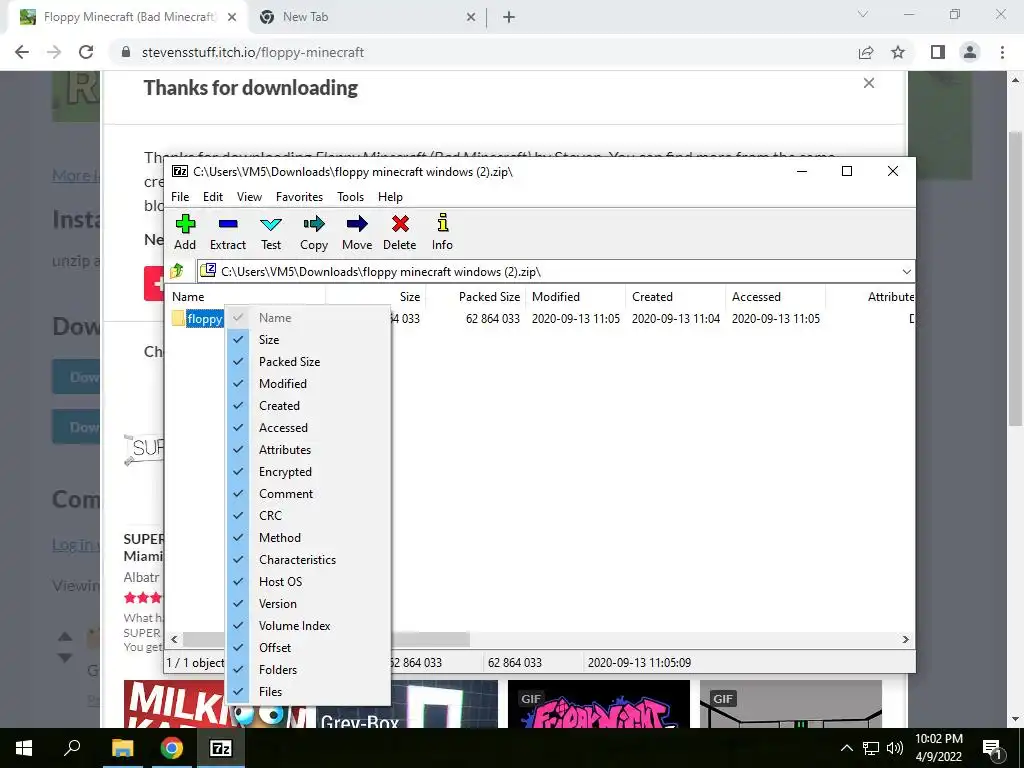This screenshot has width=1024, height=768.
Task: Switch to Chrome in taskbar
Action: (x=171, y=748)
